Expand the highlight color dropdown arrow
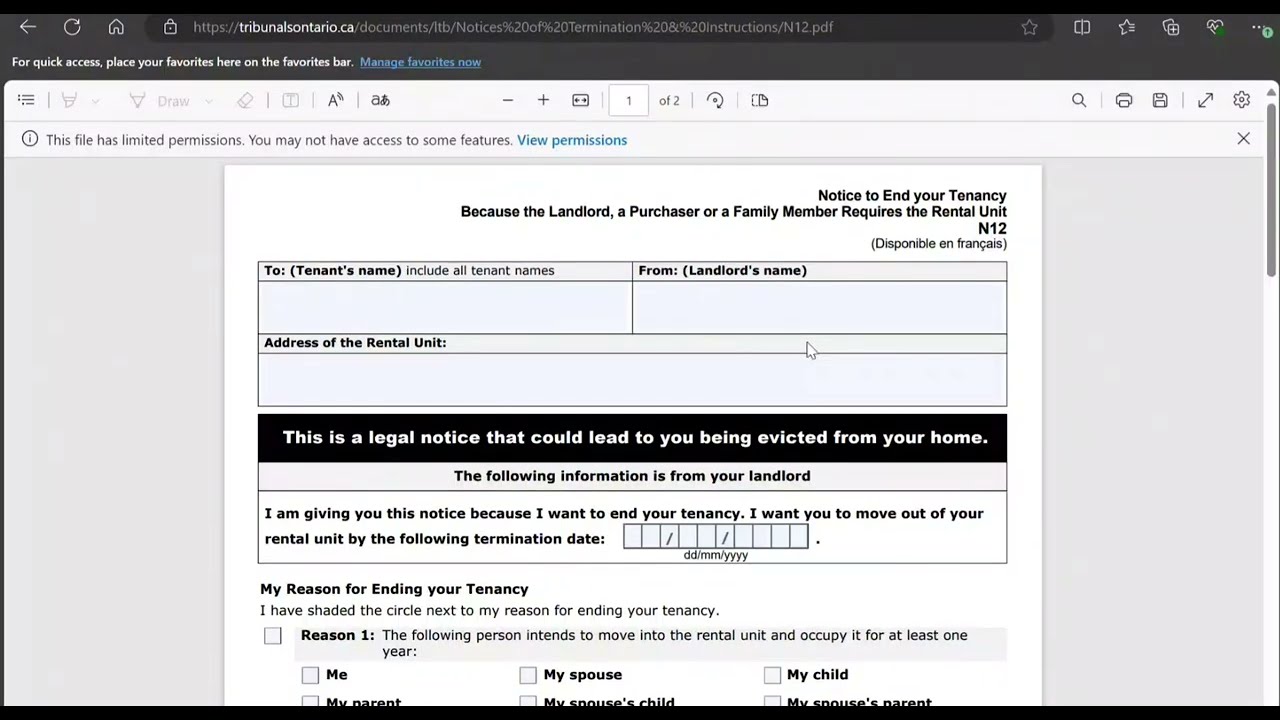 (x=96, y=101)
